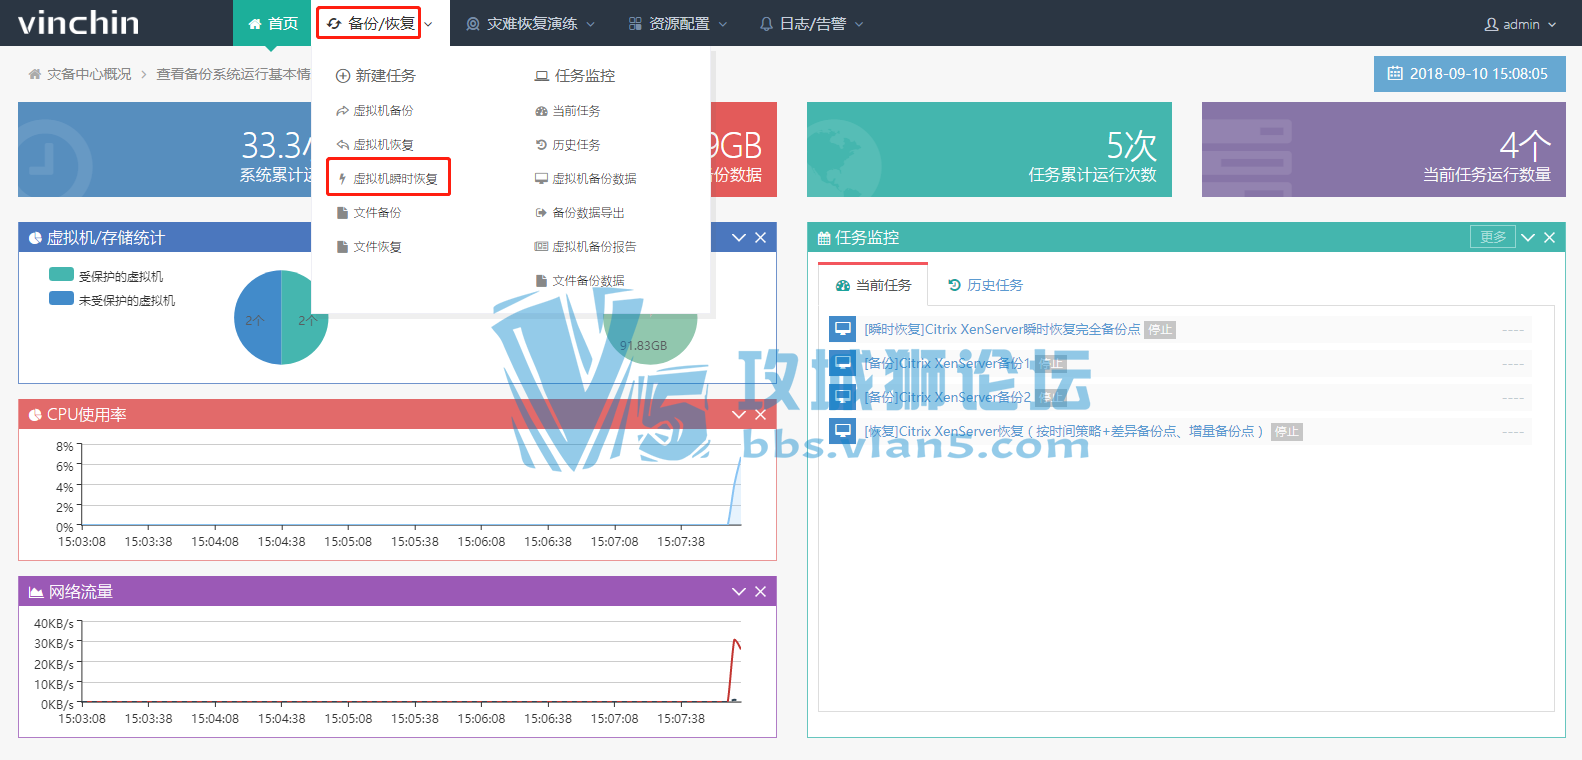Close the 任务监控 panel
The image size is (1582, 760).
tap(1550, 238)
